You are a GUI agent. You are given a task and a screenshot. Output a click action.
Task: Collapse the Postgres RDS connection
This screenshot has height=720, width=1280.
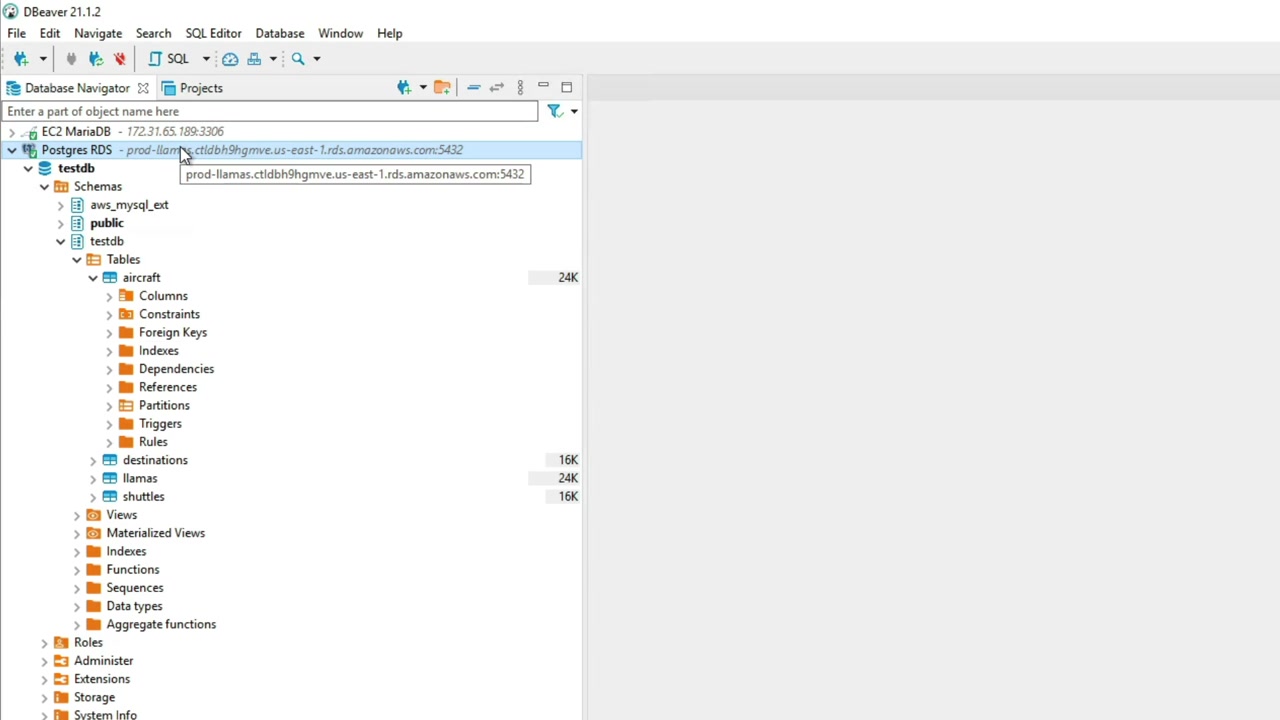(x=11, y=150)
